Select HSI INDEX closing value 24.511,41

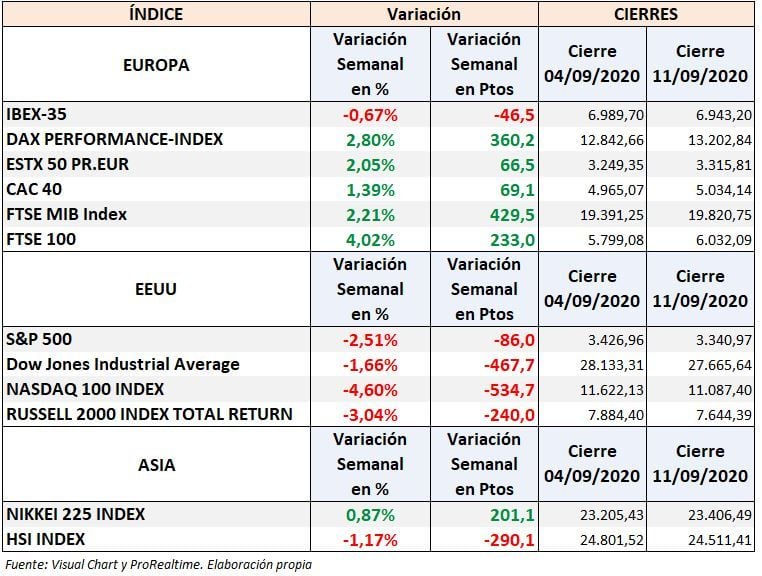click(700, 540)
